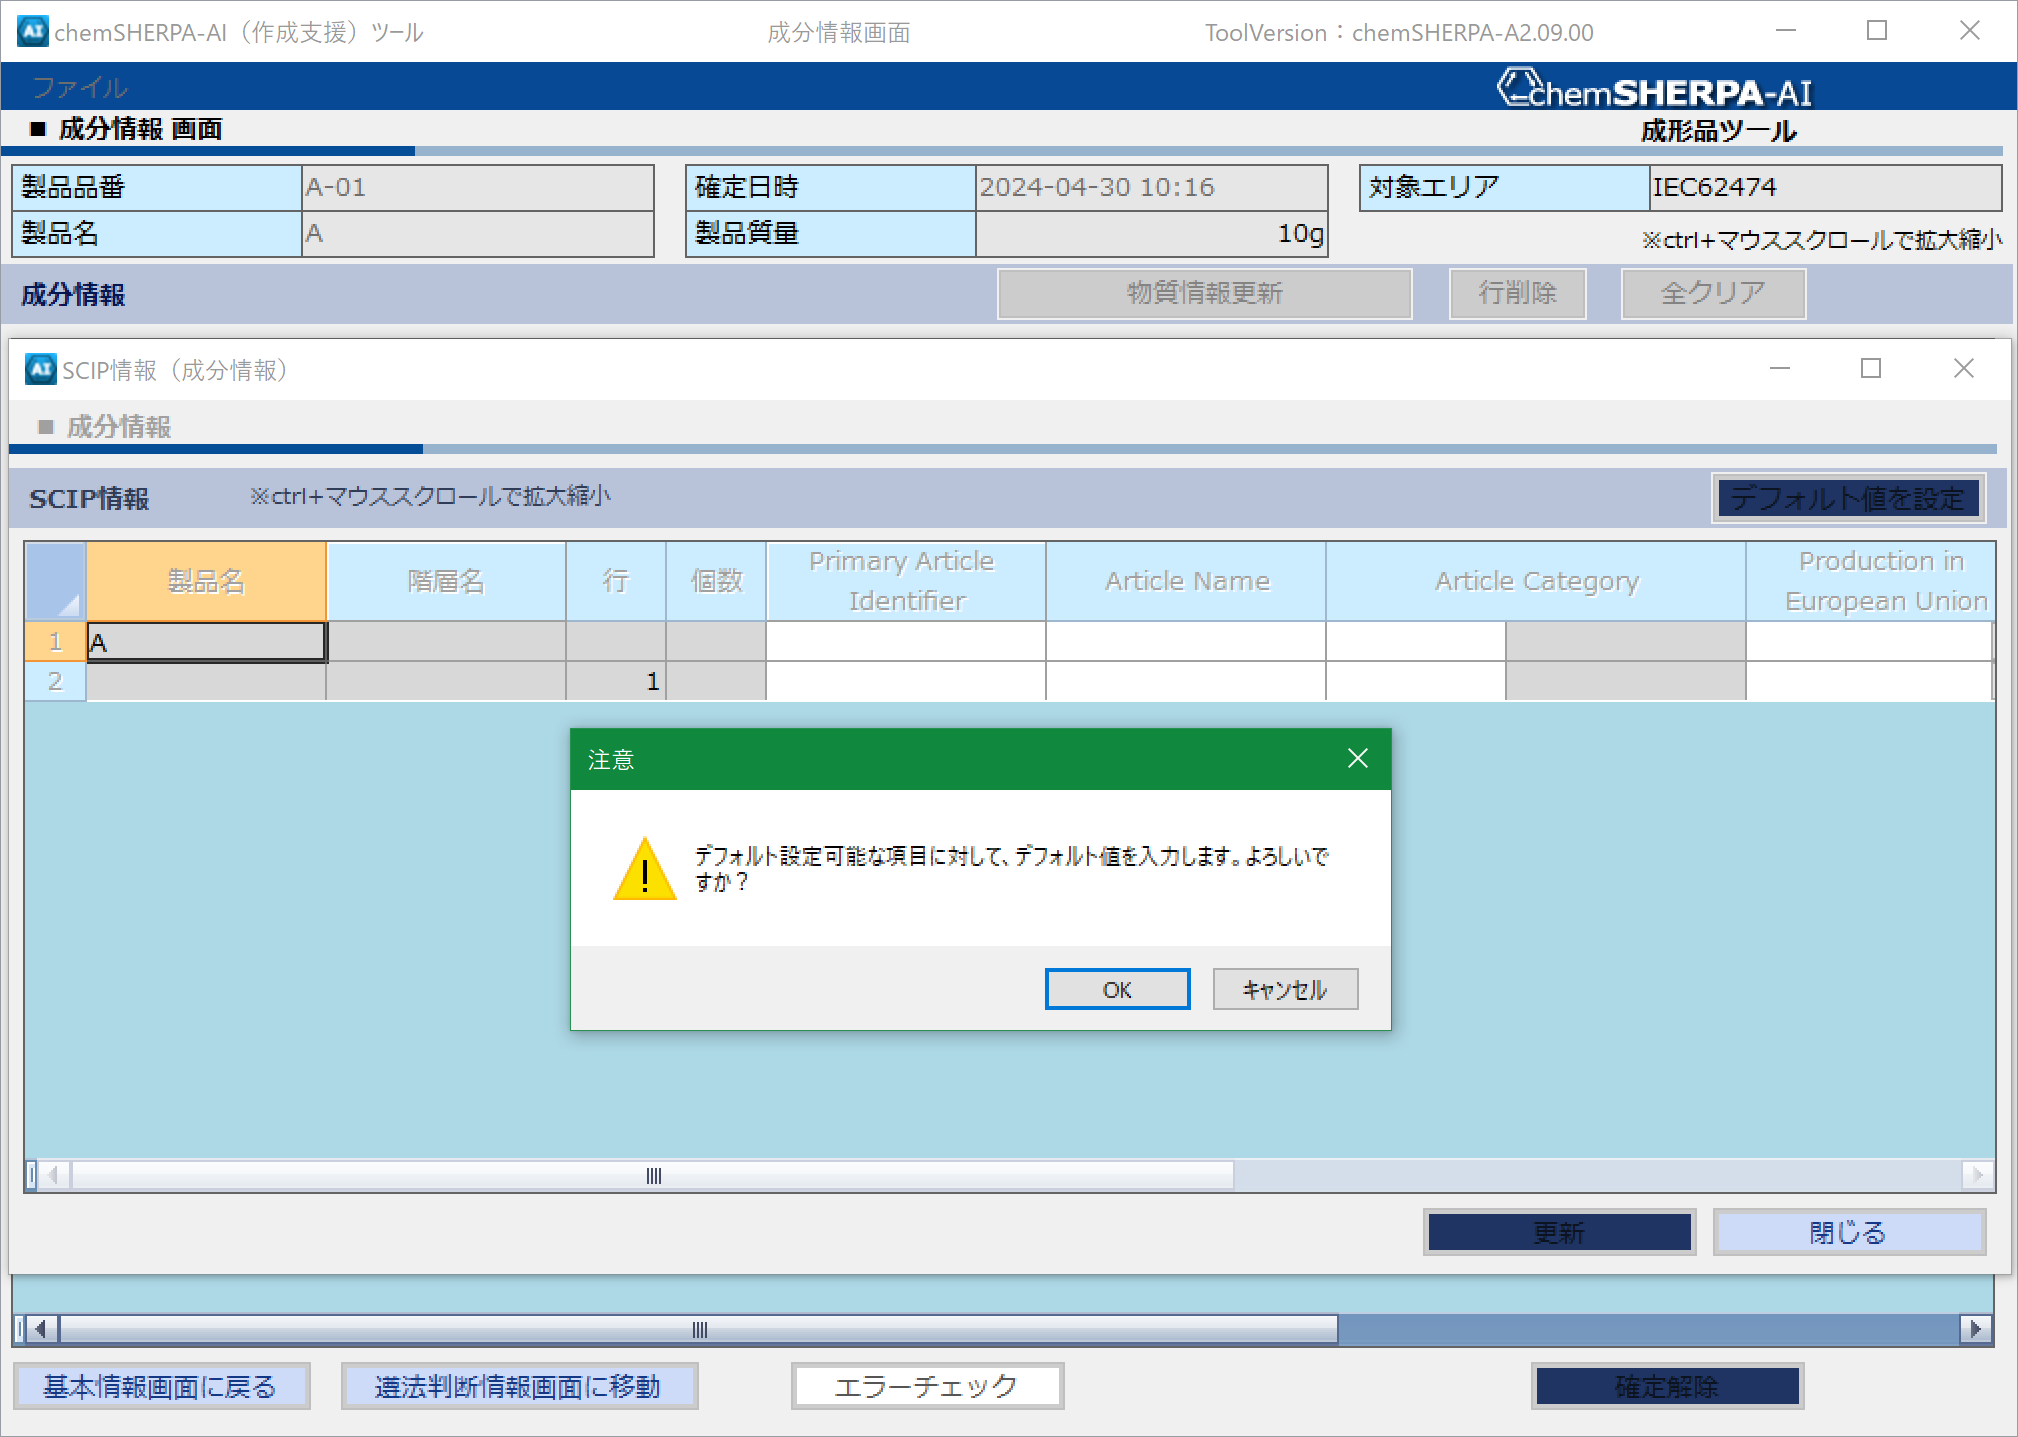This screenshot has width=2018, height=1437.
Task: Click the yellow warning triangle icon
Action: click(645, 869)
